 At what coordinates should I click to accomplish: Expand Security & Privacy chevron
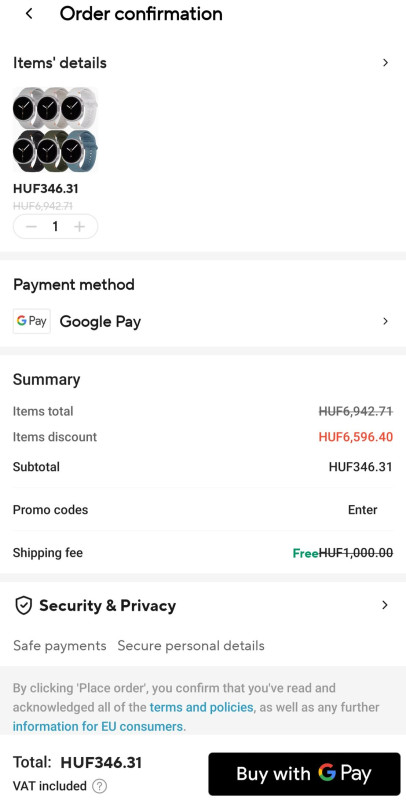385,606
